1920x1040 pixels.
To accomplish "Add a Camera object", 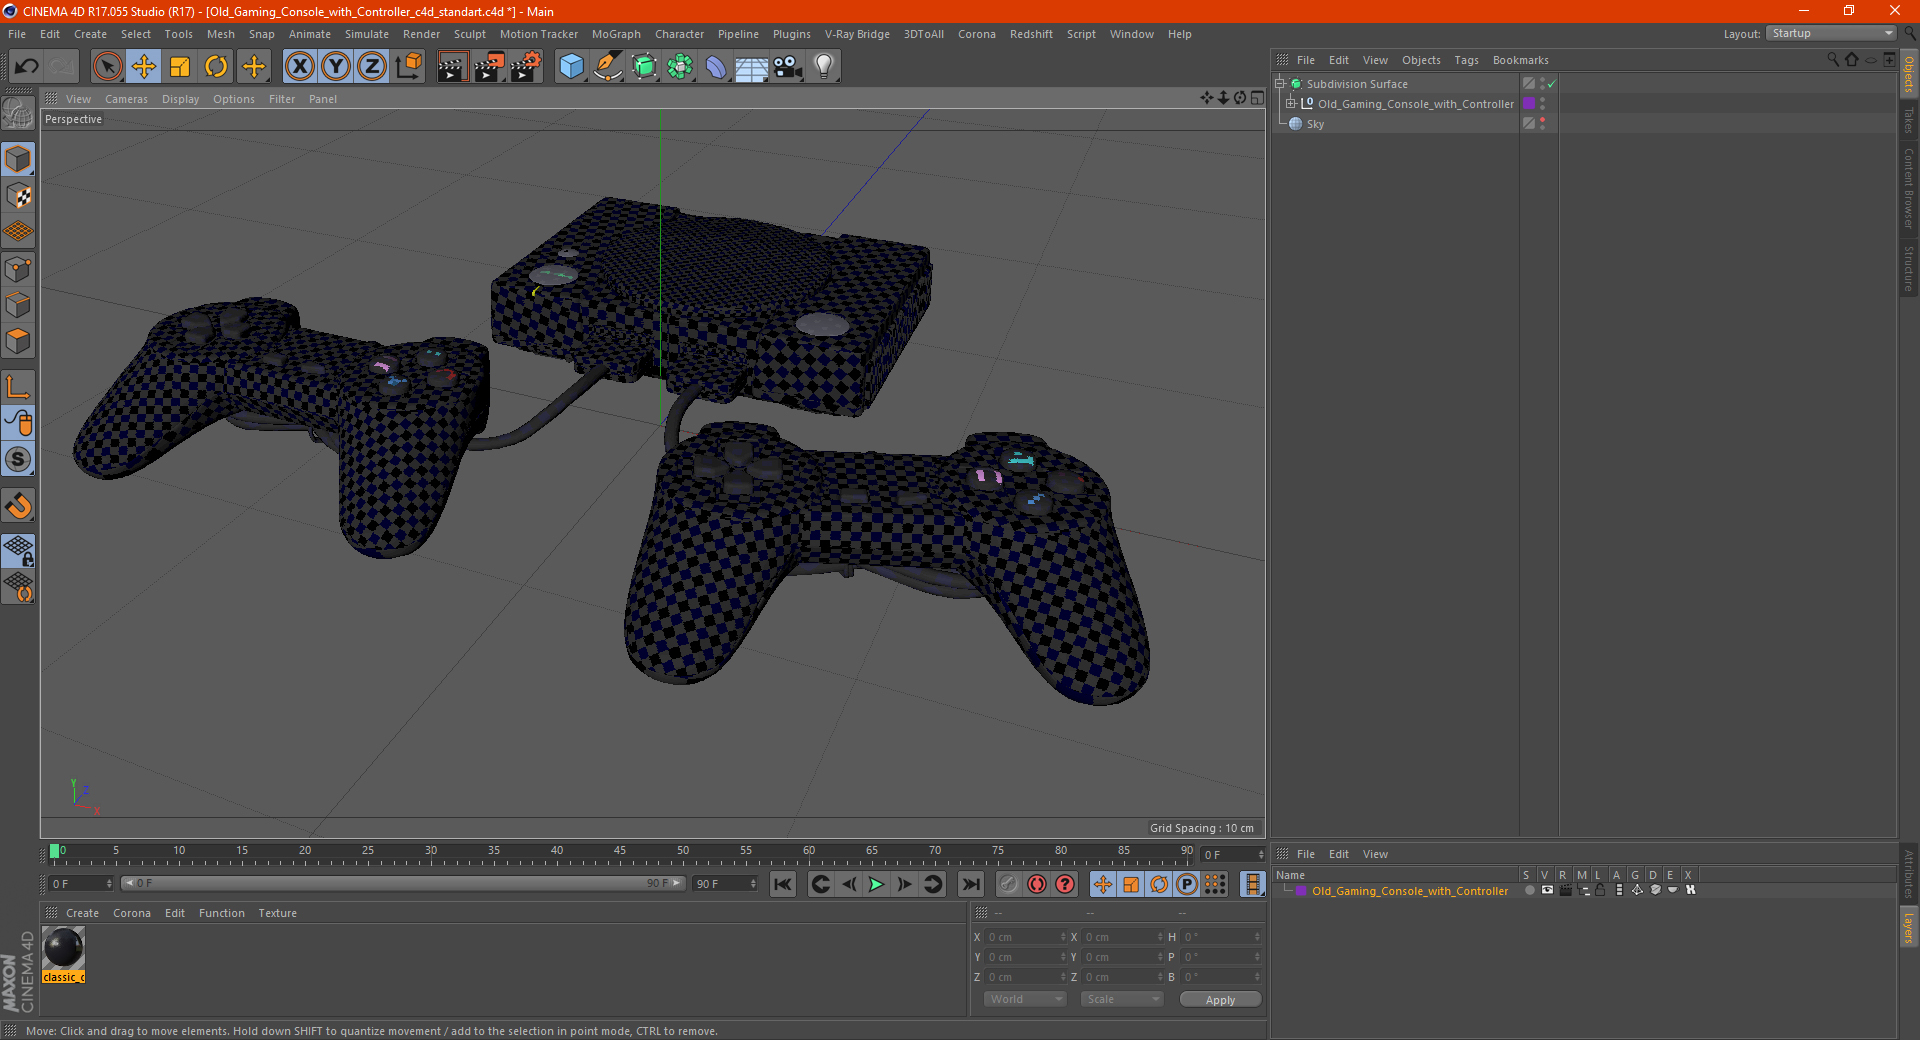I will 788,67.
